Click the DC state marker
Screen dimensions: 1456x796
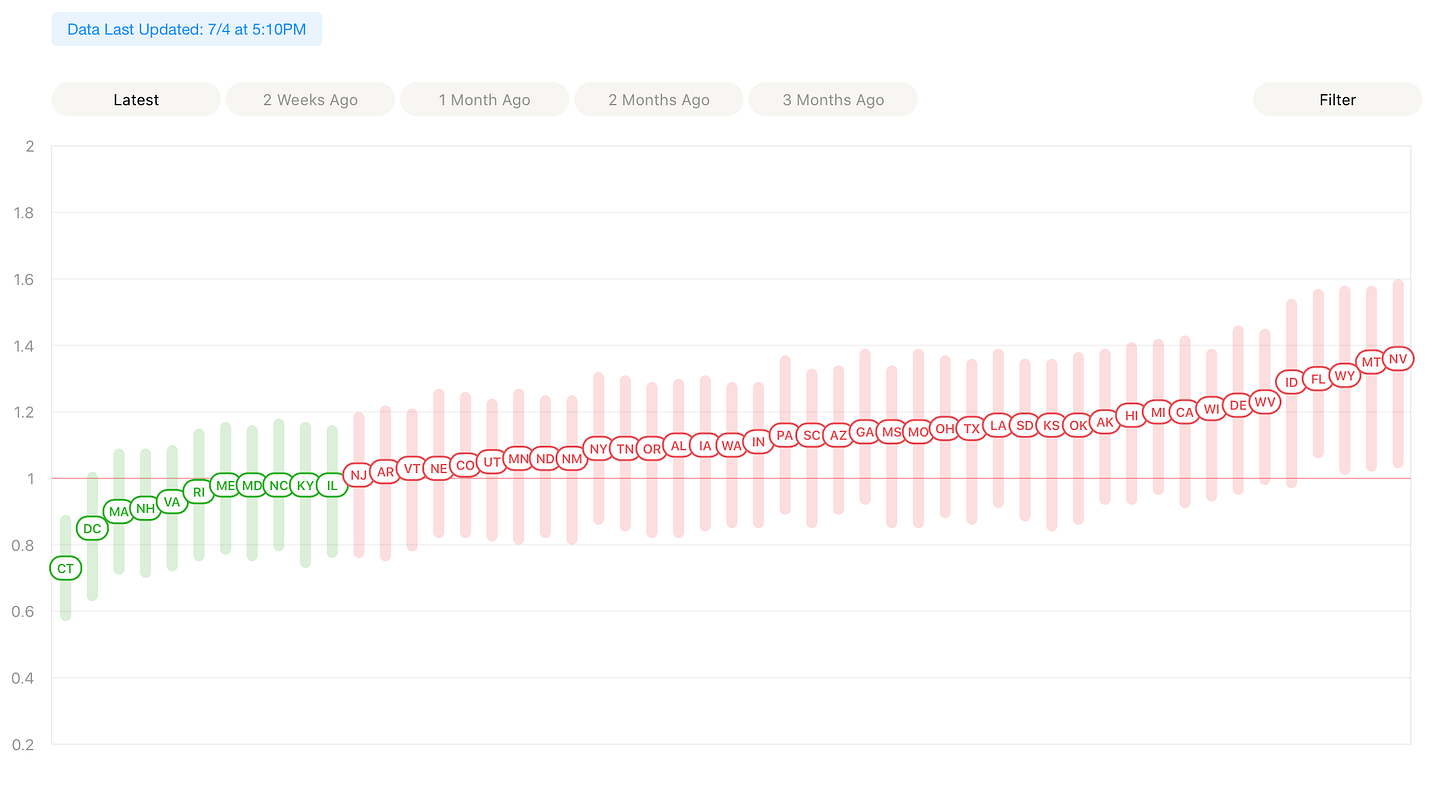(x=92, y=528)
